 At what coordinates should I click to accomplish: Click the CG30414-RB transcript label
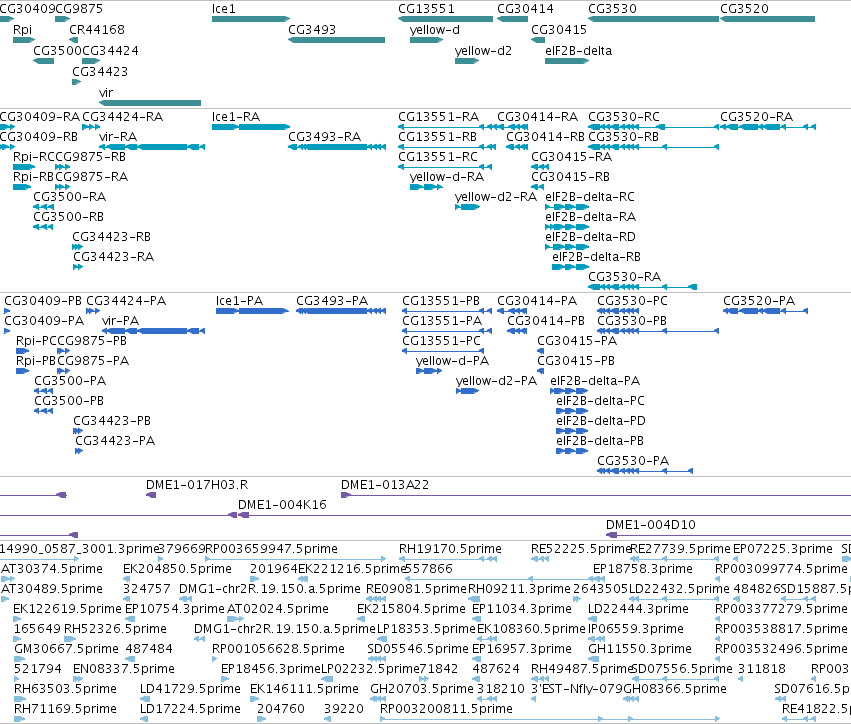point(545,137)
